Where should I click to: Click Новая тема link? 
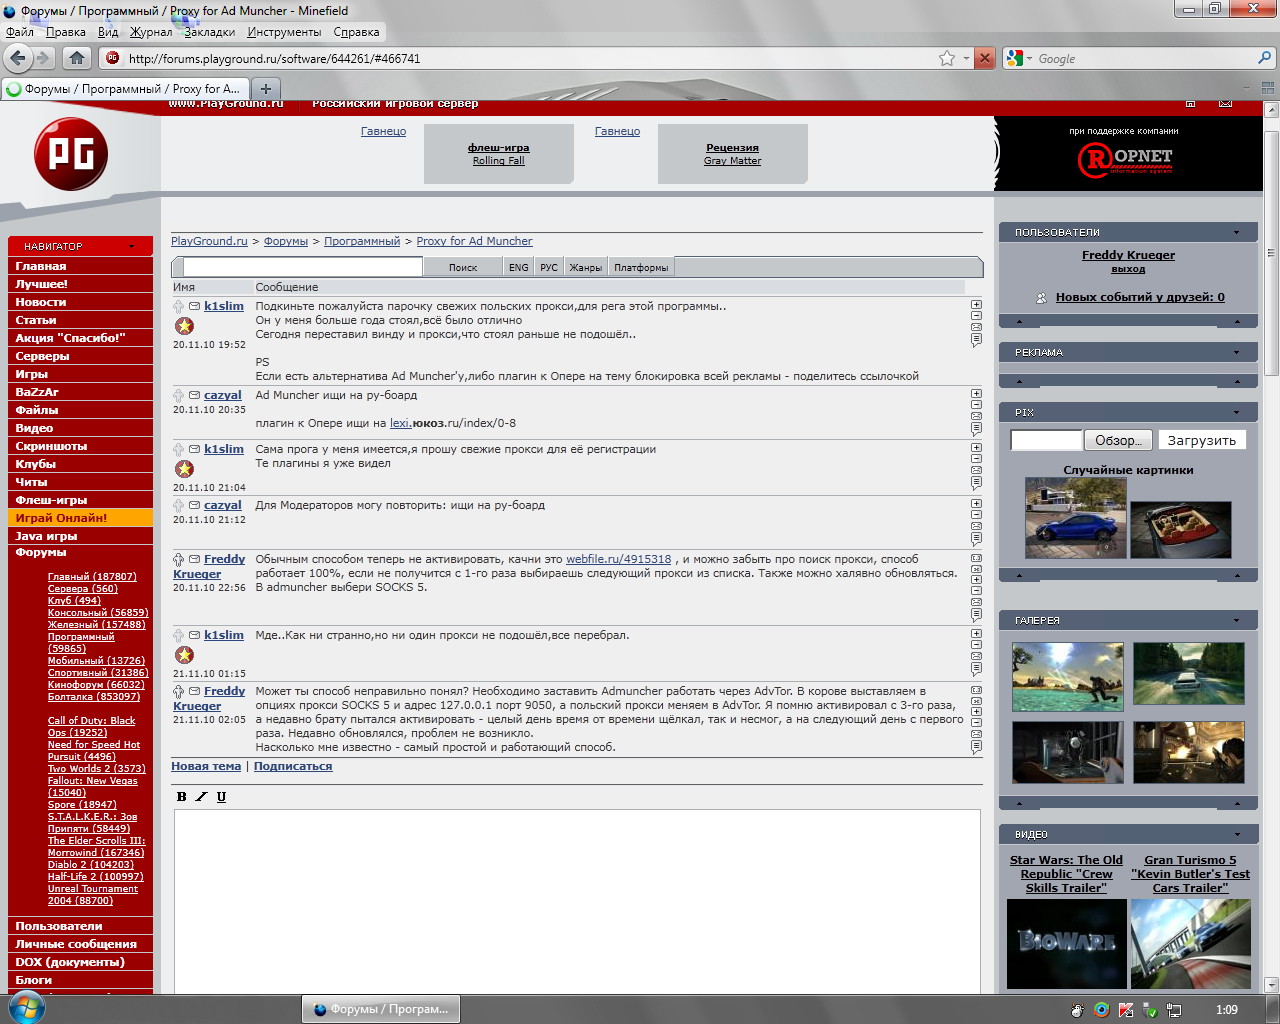click(x=206, y=766)
